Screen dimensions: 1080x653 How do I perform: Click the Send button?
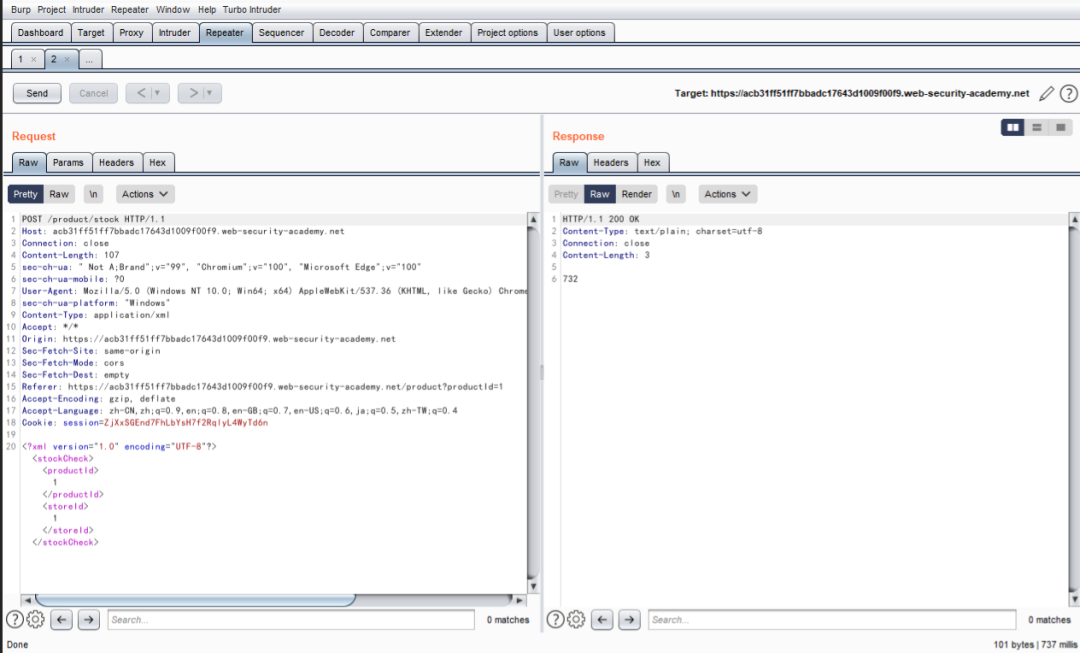click(x=37, y=93)
